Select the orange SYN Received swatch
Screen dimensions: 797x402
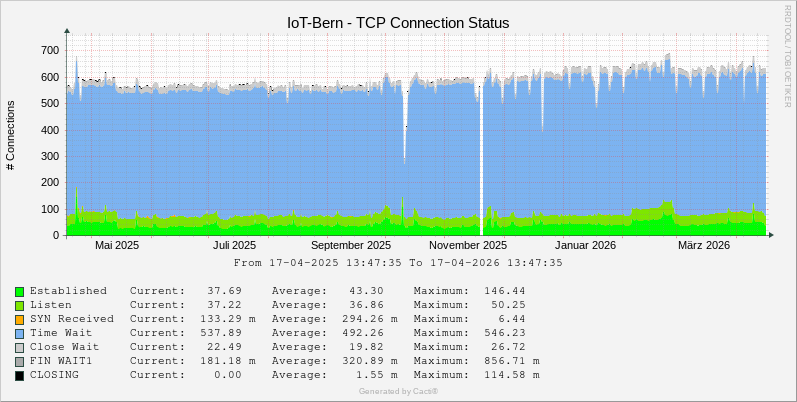(19, 319)
